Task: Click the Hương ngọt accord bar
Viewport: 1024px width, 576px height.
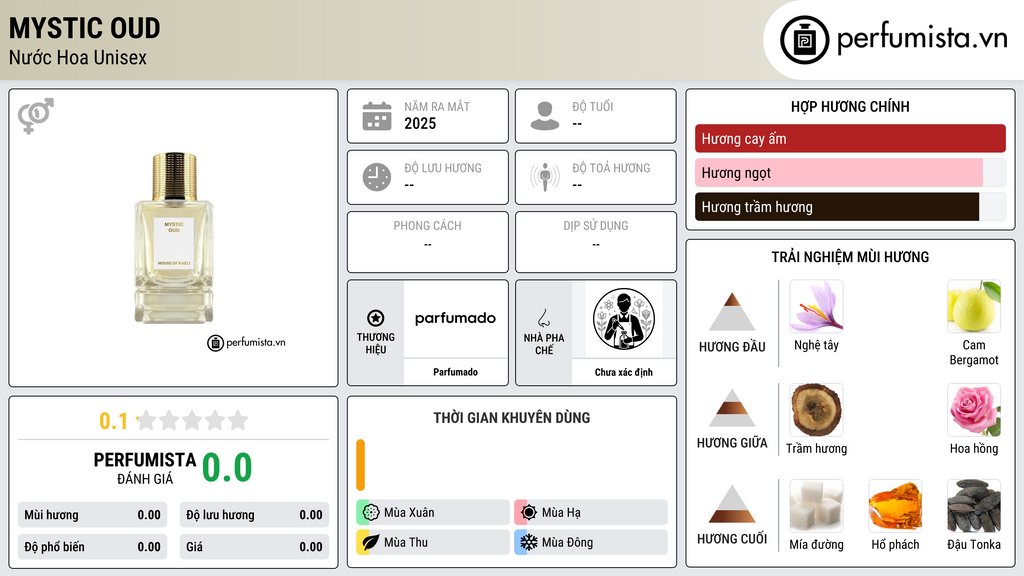Action: (850, 172)
